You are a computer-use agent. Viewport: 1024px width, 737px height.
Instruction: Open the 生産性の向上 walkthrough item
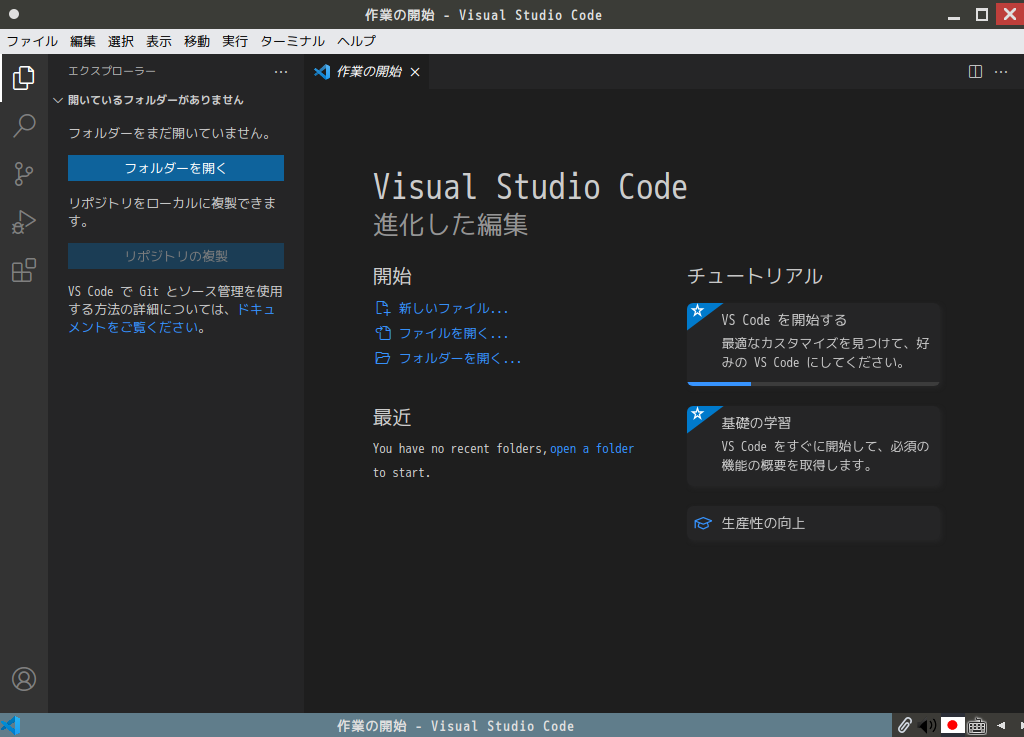(x=814, y=524)
